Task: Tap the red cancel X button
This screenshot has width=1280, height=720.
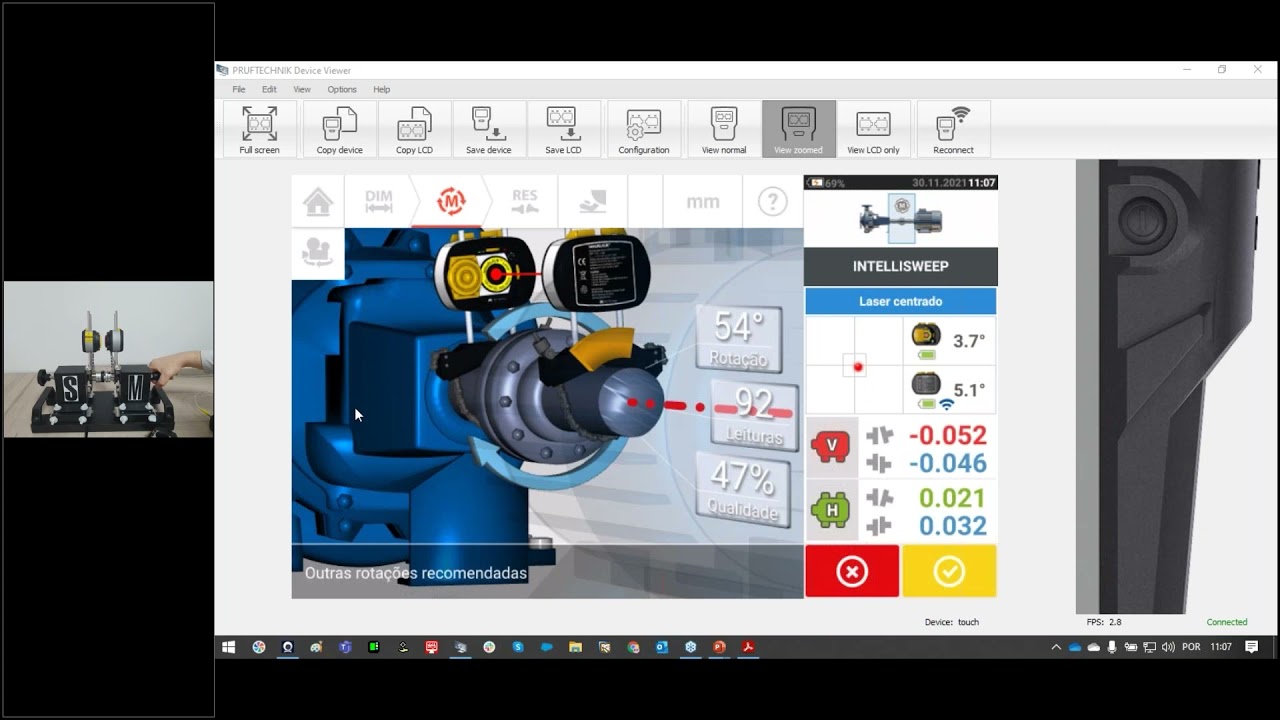Action: [x=852, y=571]
